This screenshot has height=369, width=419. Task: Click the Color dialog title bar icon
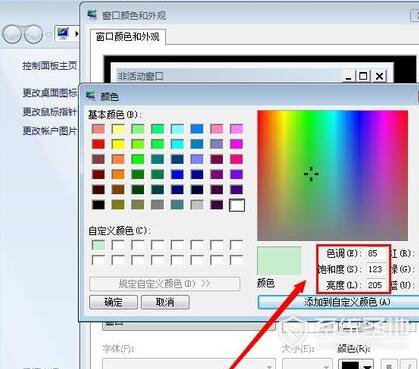coord(91,96)
